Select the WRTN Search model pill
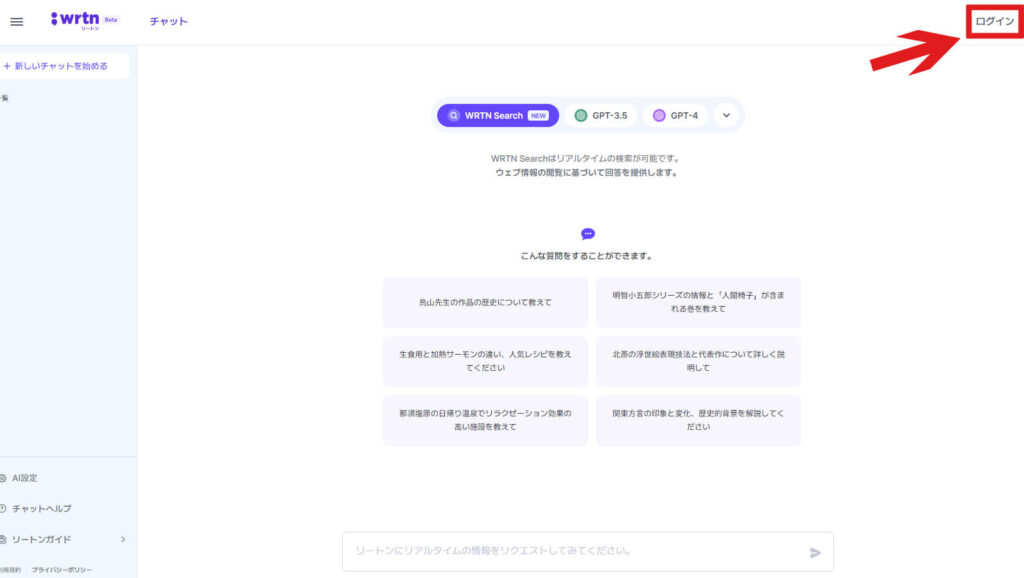This screenshot has width=1024, height=578. coord(496,115)
